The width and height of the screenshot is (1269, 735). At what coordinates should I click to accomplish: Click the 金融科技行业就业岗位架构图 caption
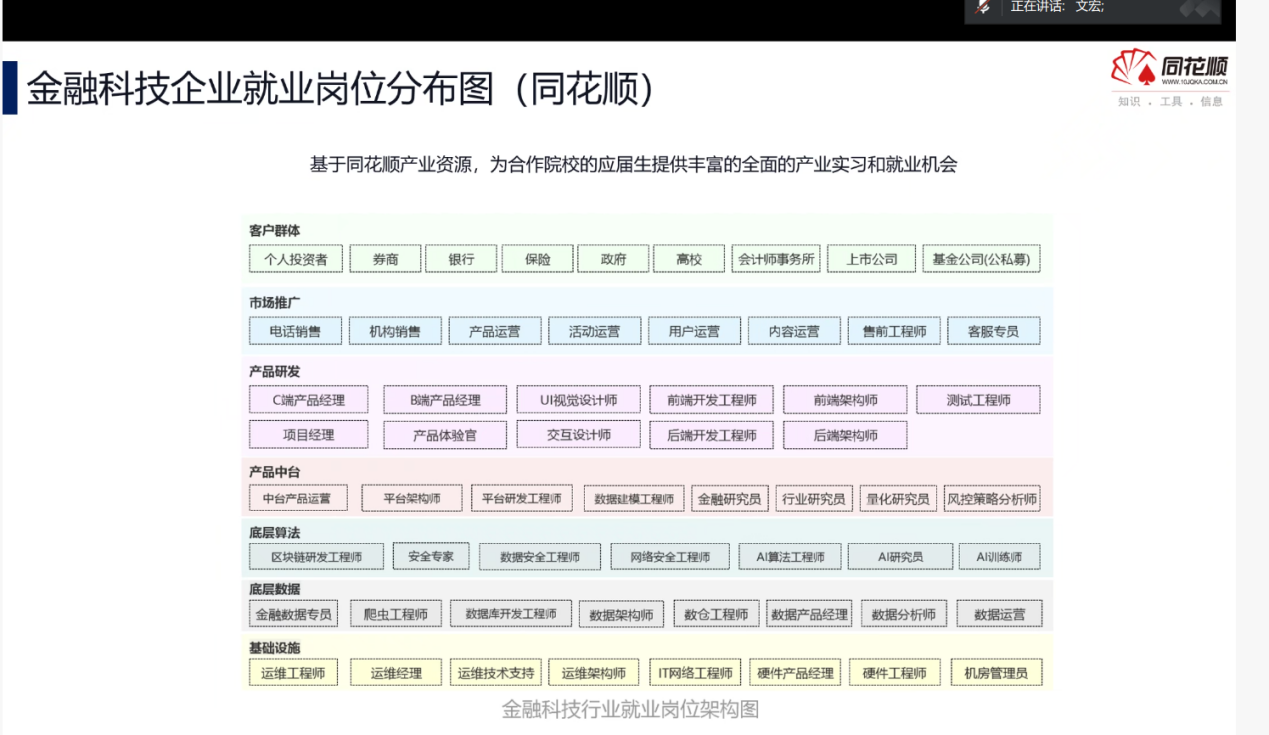[630, 710]
